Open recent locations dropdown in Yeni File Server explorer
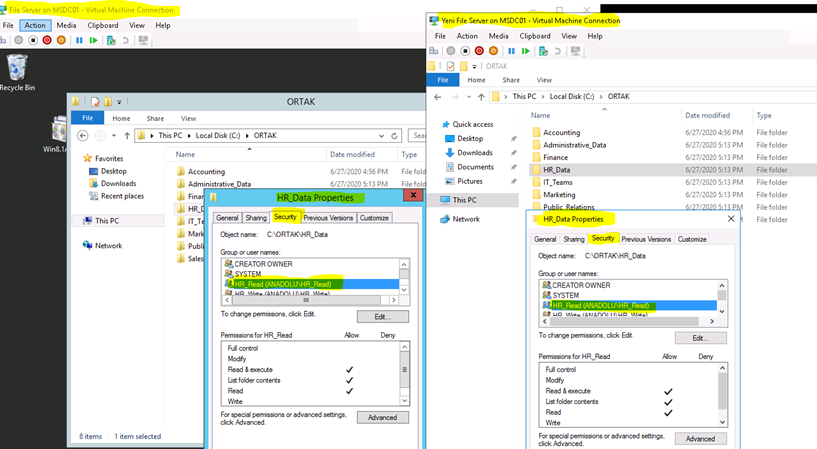 tap(468, 97)
